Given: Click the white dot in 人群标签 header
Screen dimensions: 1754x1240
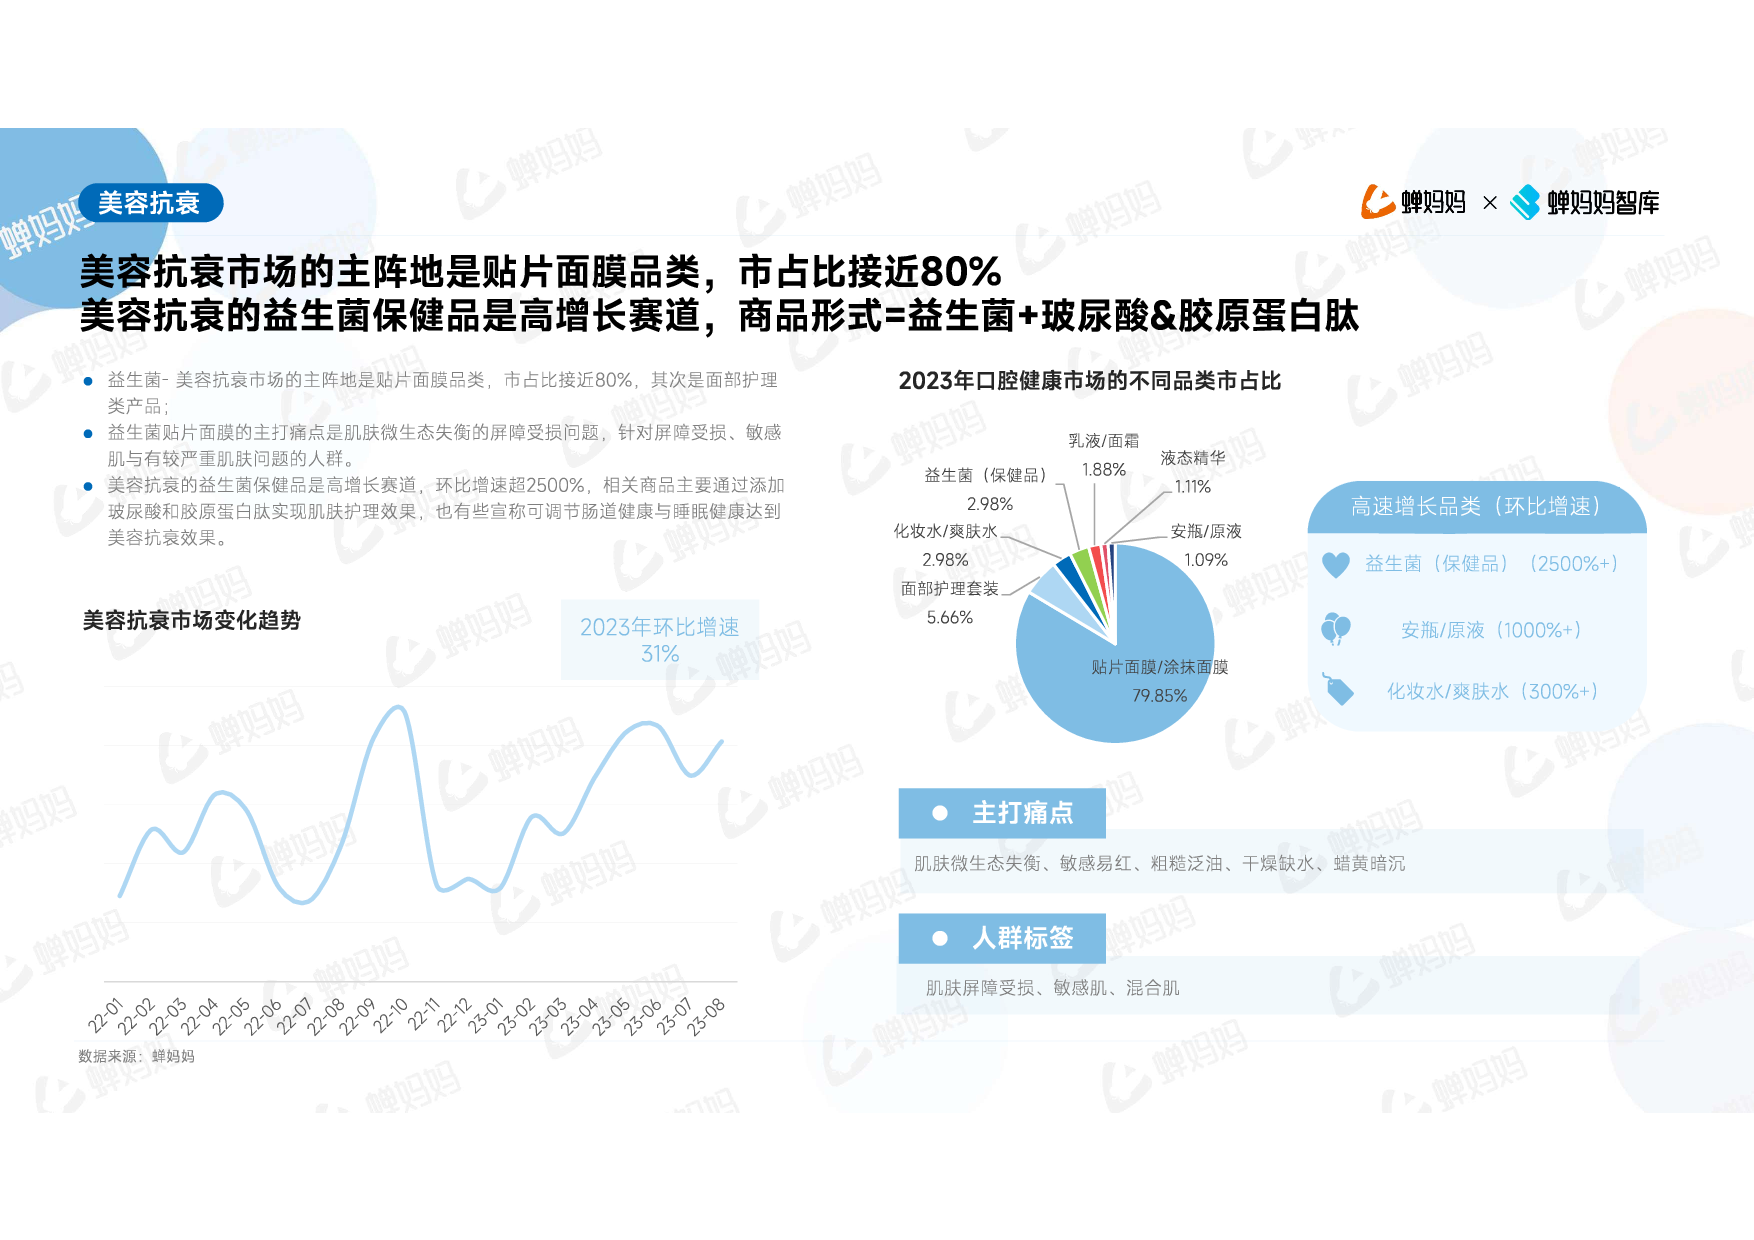Looking at the screenshot, I should (x=939, y=938).
